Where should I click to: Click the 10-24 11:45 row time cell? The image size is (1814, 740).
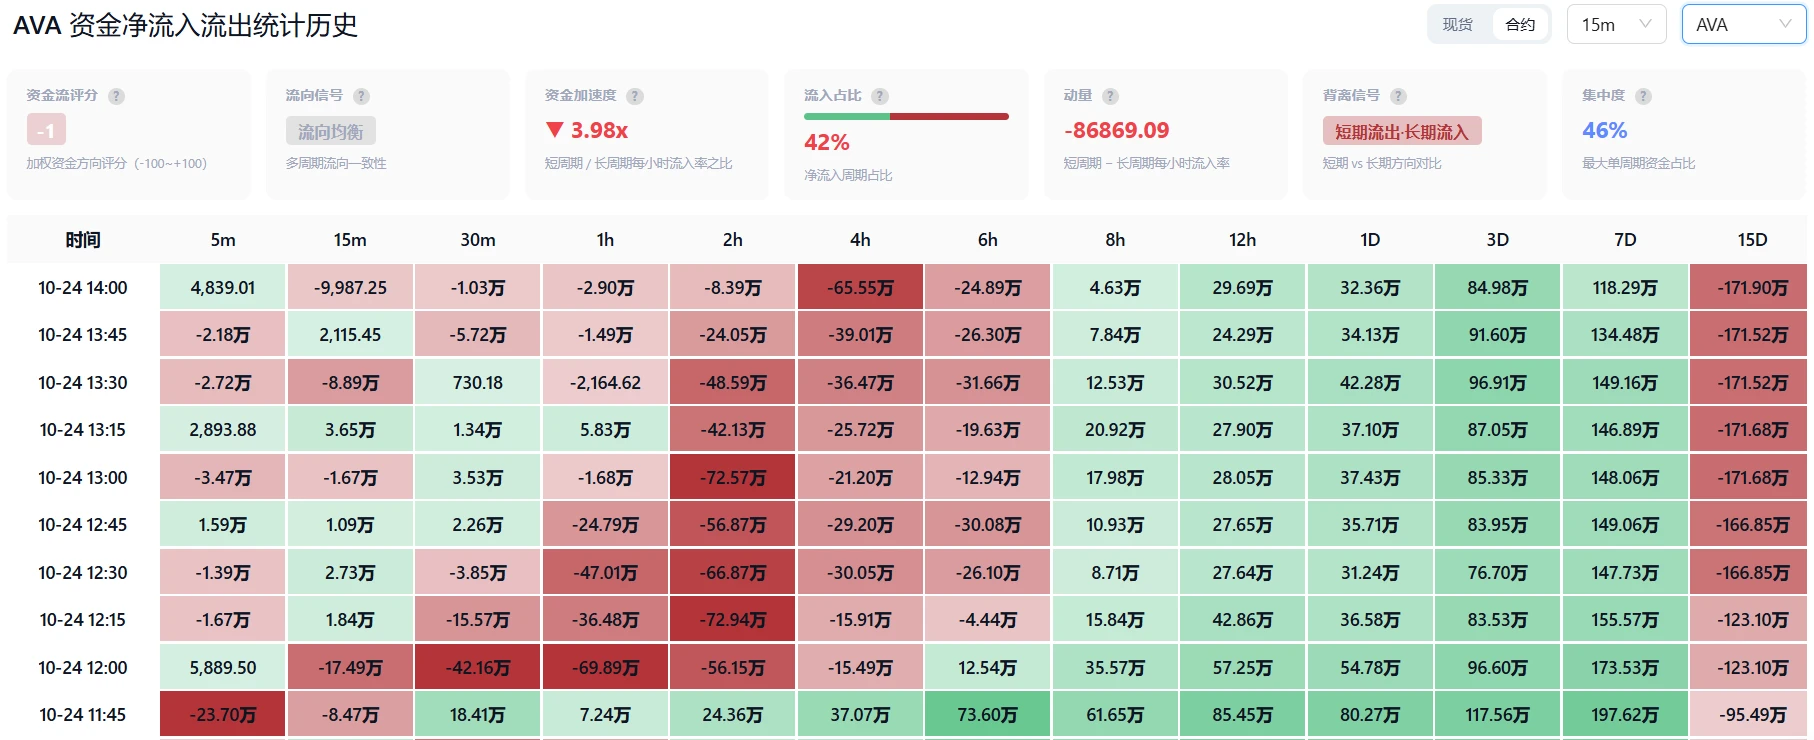tap(83, 715)
